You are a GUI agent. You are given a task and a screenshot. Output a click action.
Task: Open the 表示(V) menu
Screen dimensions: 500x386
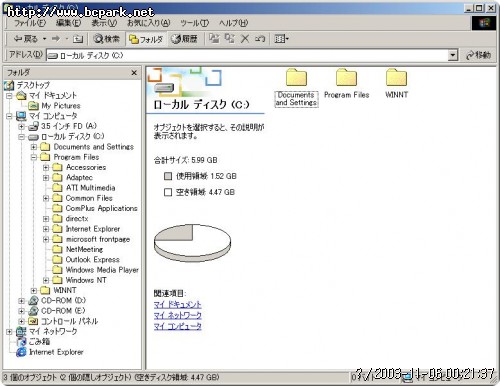tap(104, 23)
